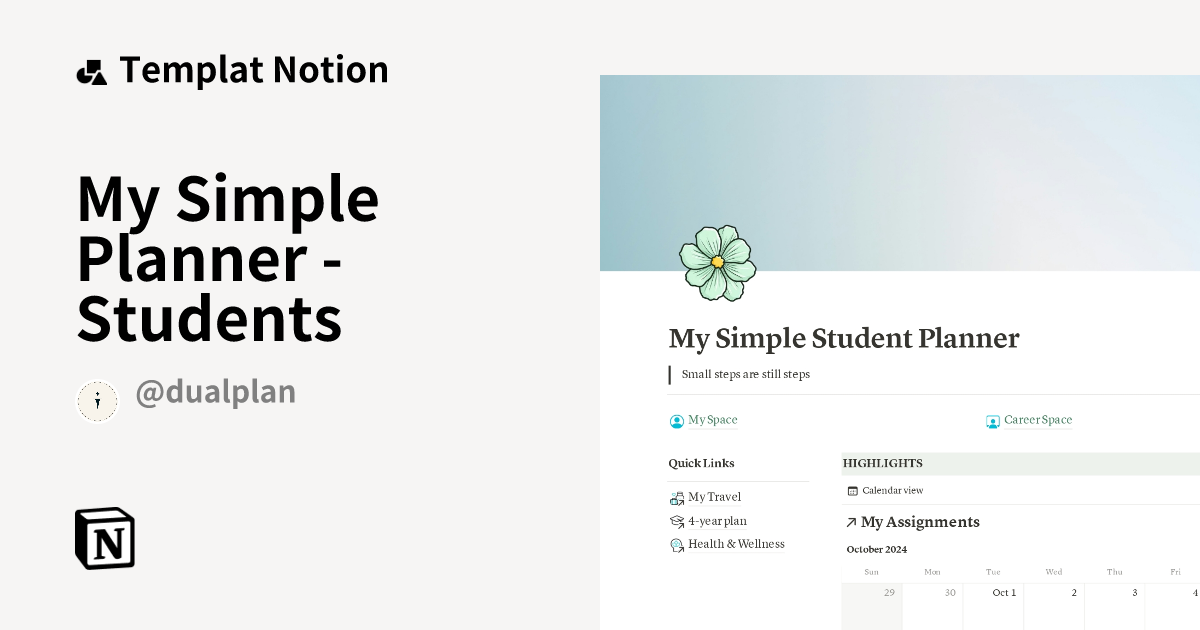Image resolution: width=1200 pixels, height=630 pixels.
Task: Follow the @dualplan creator link
Action: (215, 392)
